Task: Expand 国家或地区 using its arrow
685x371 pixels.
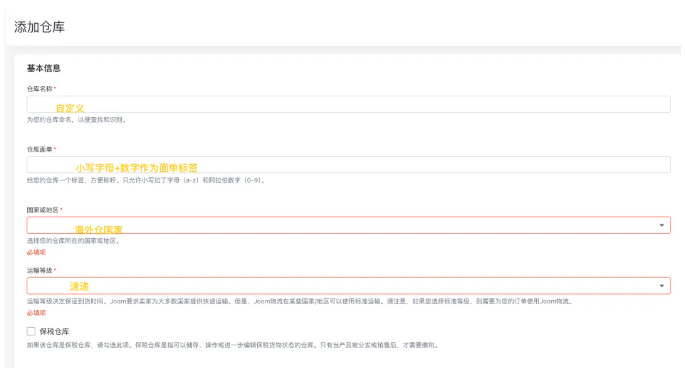Action: coord(661,225)
